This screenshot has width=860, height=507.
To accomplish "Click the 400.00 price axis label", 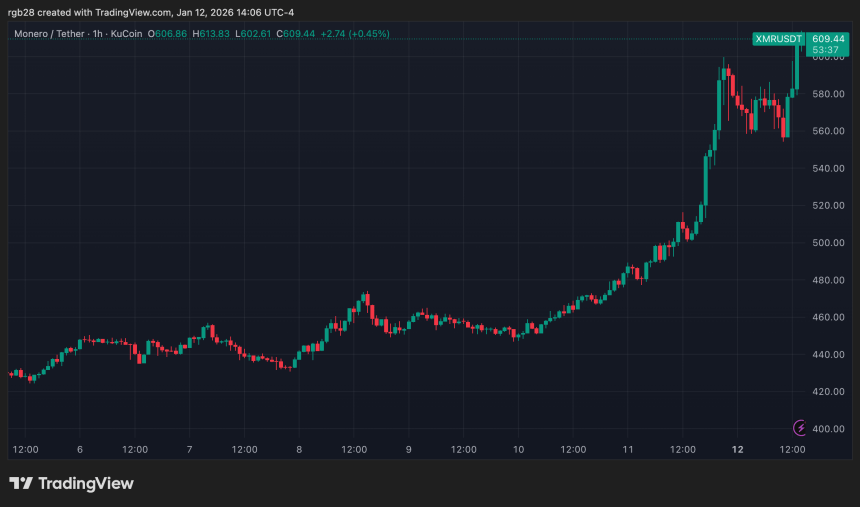I will pos(826,429).
